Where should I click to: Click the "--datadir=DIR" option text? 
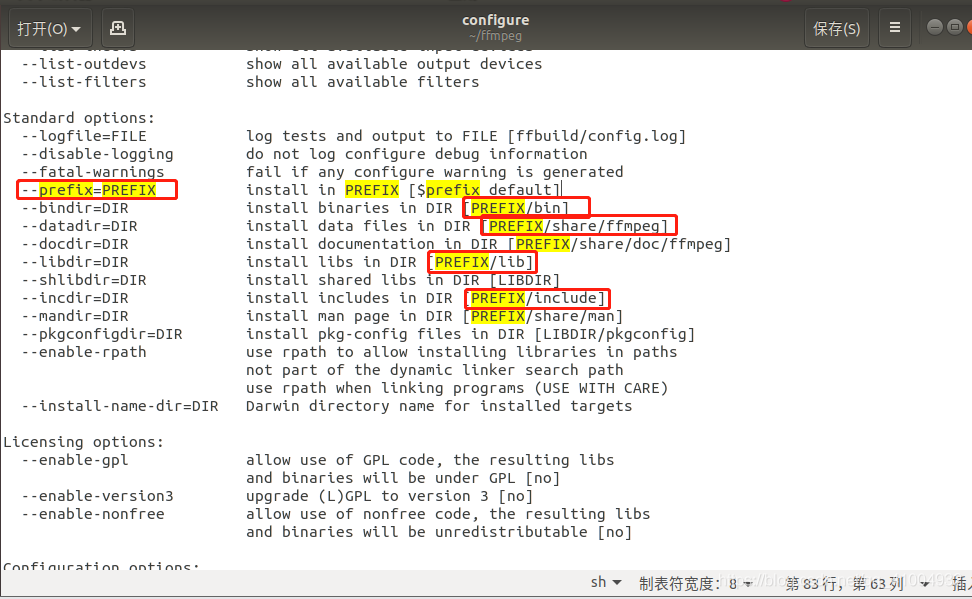[79, 226]
